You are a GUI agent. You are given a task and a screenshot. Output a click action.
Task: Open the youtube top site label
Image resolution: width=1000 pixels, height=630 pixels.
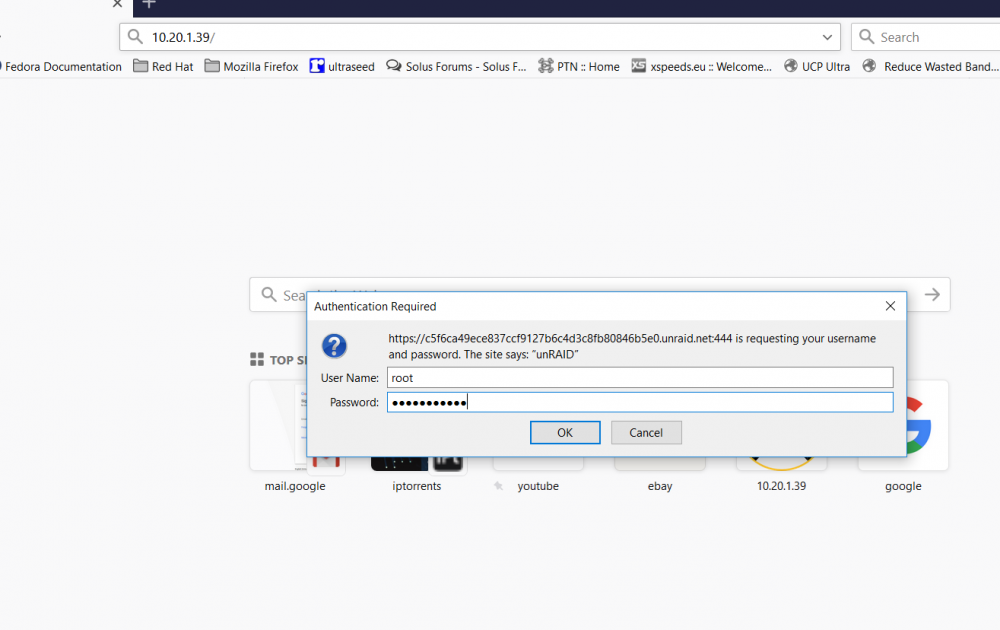[x=538, y=486]
